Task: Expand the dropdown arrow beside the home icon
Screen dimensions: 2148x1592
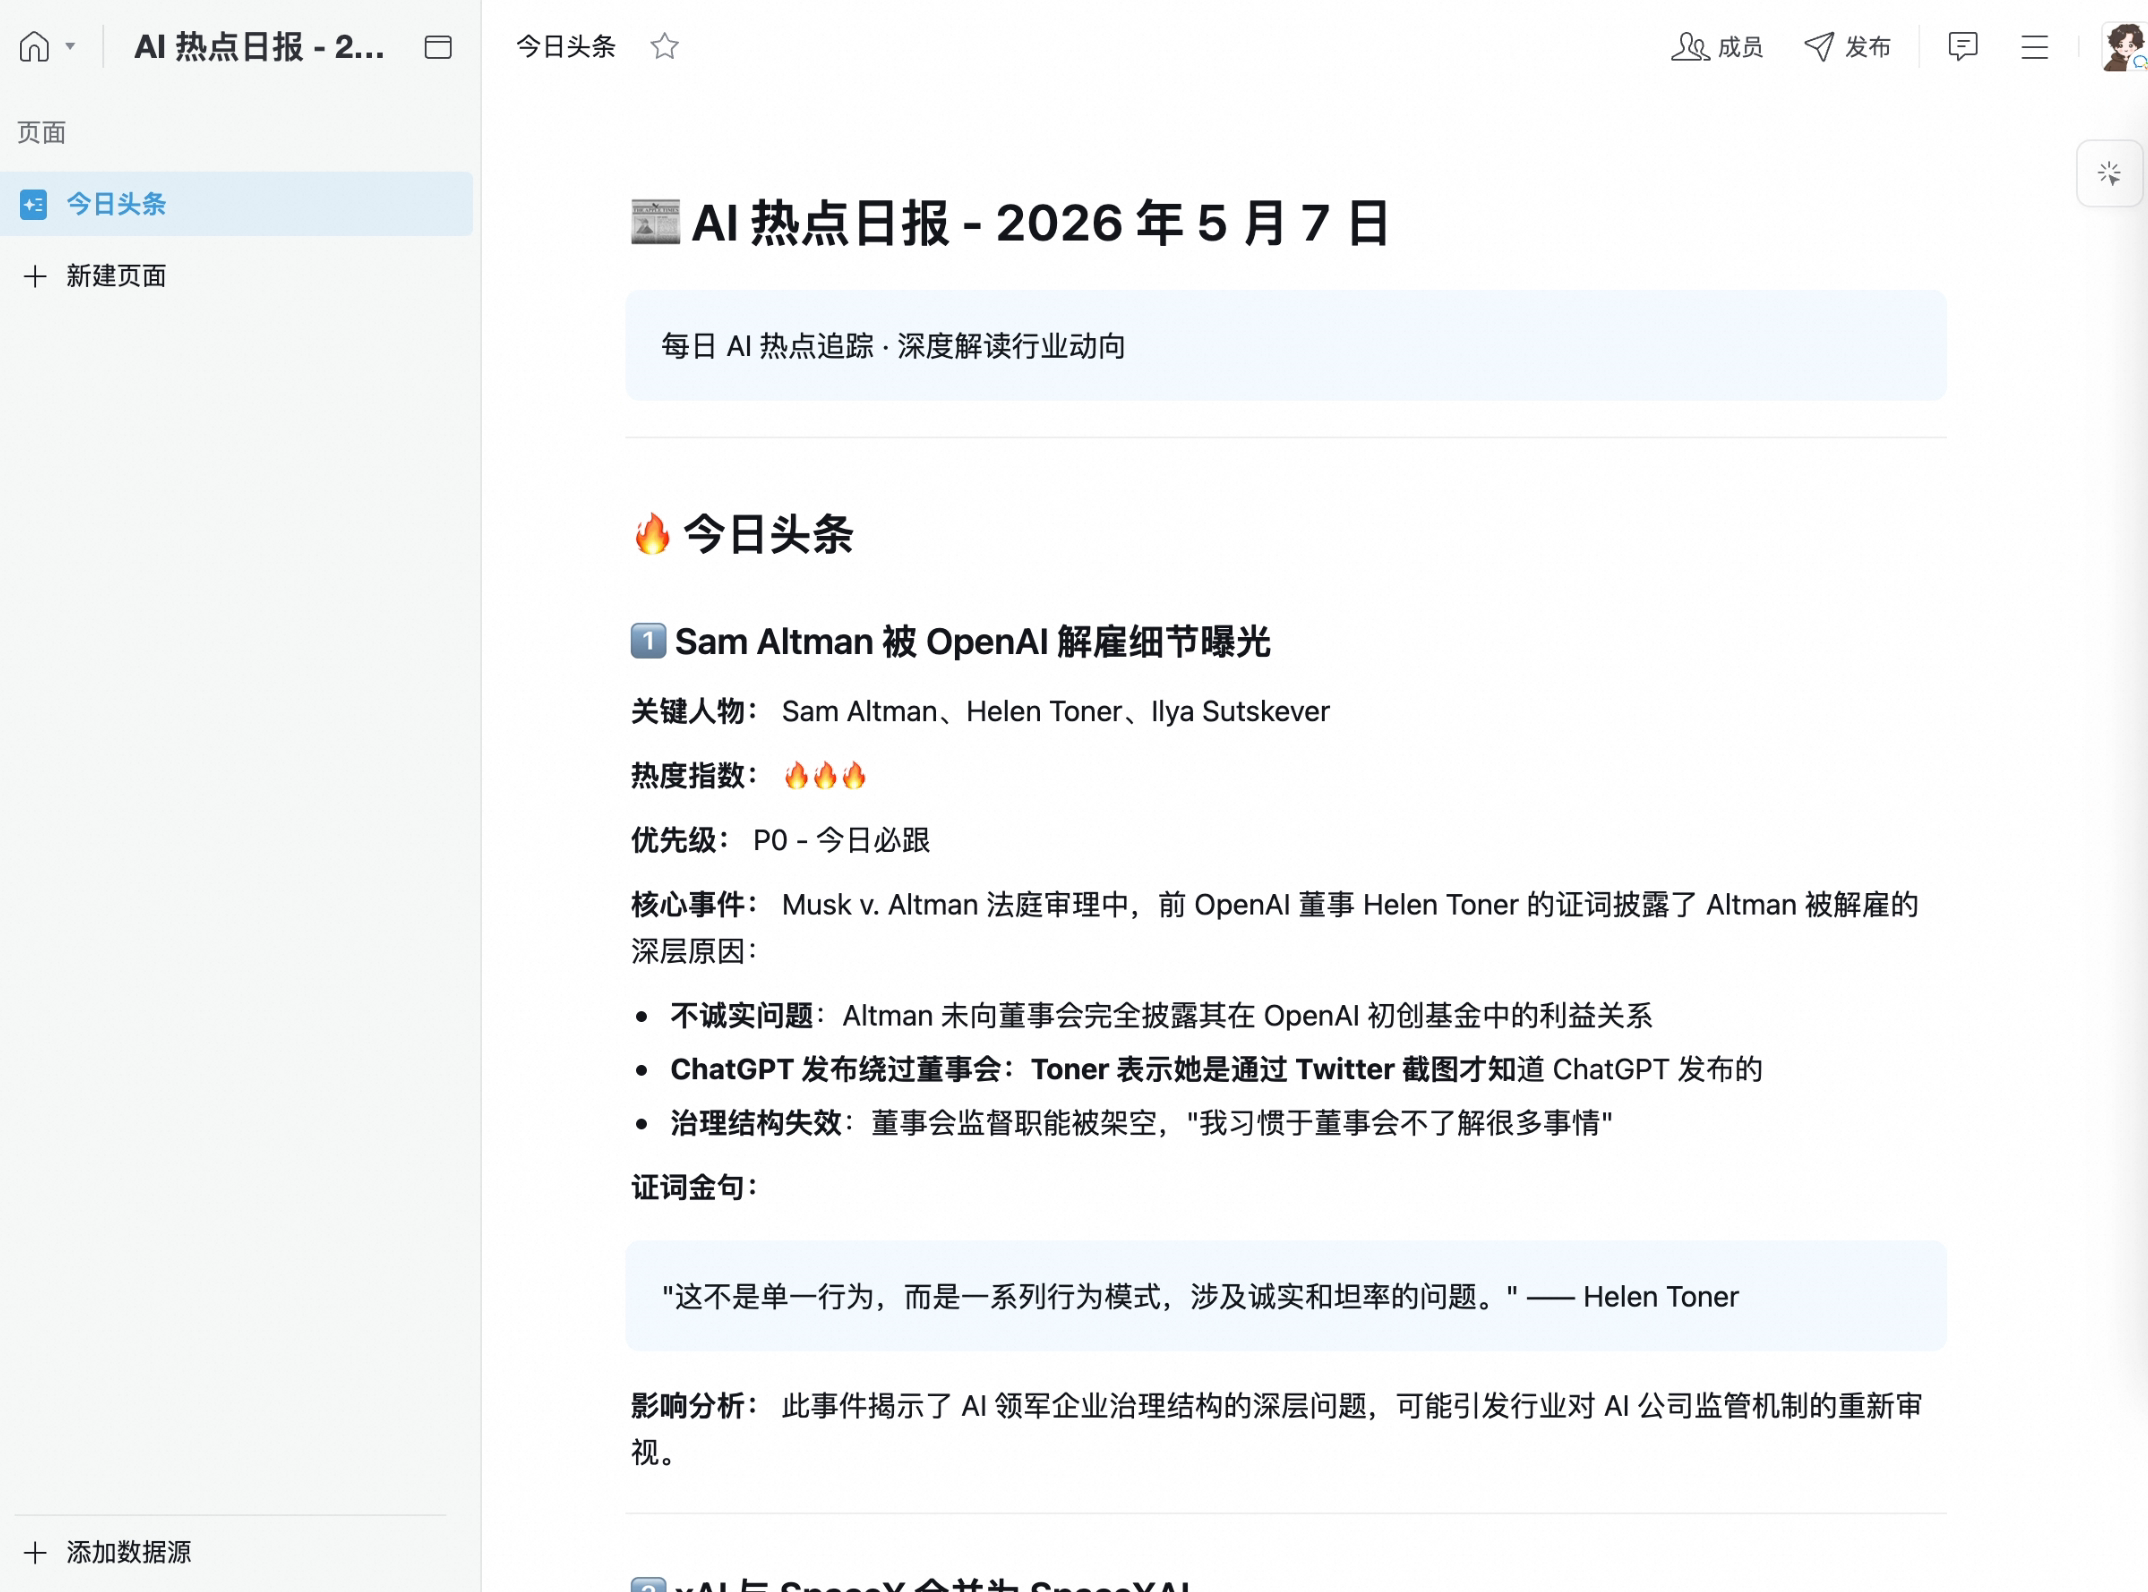Action: [70, 46]
